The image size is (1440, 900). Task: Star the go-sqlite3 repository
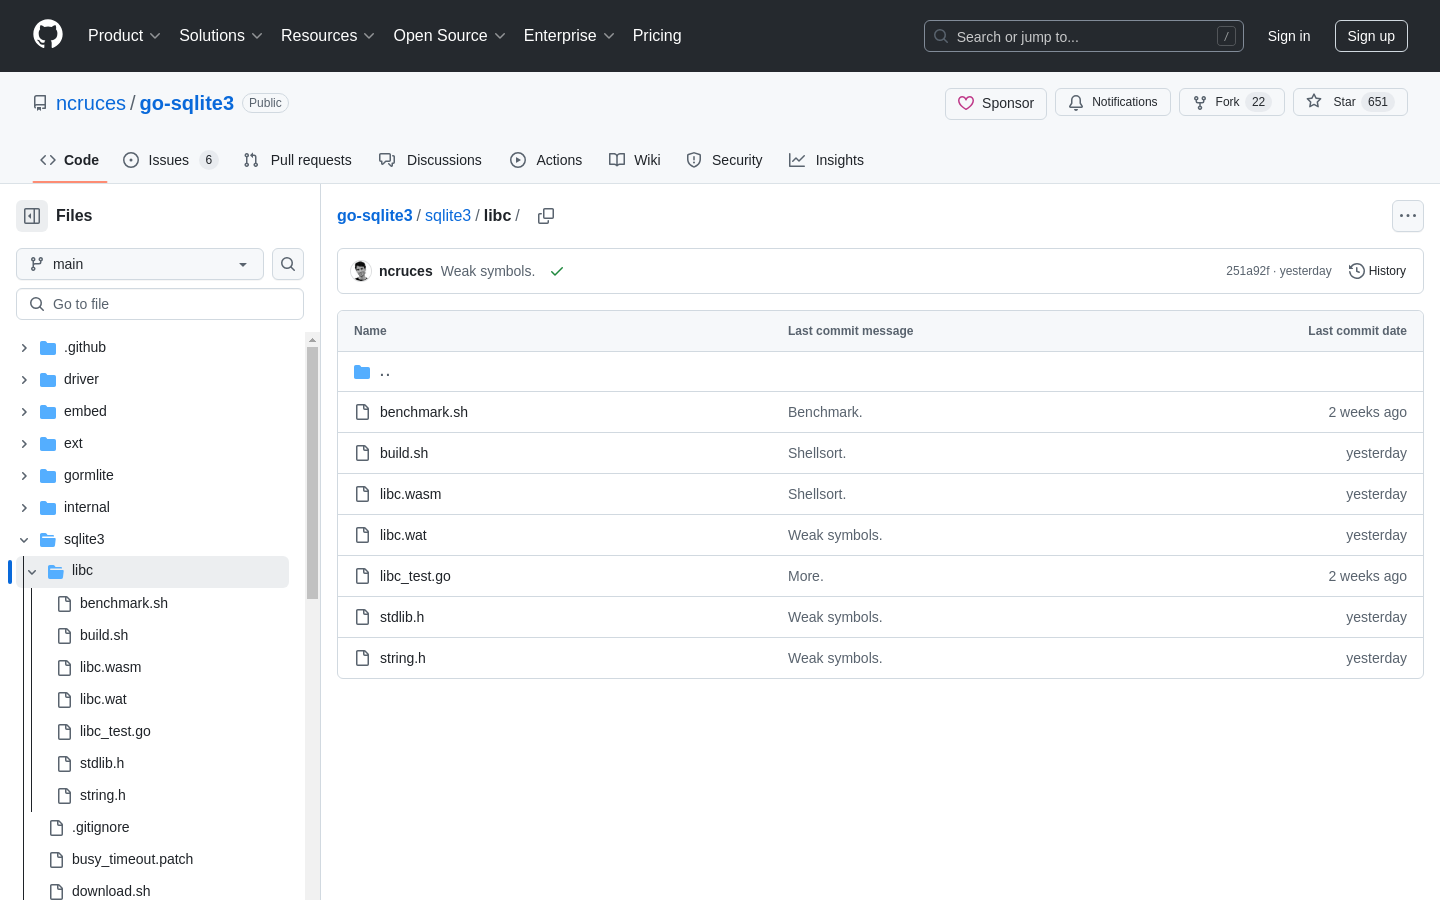(x=1350, y=102)
